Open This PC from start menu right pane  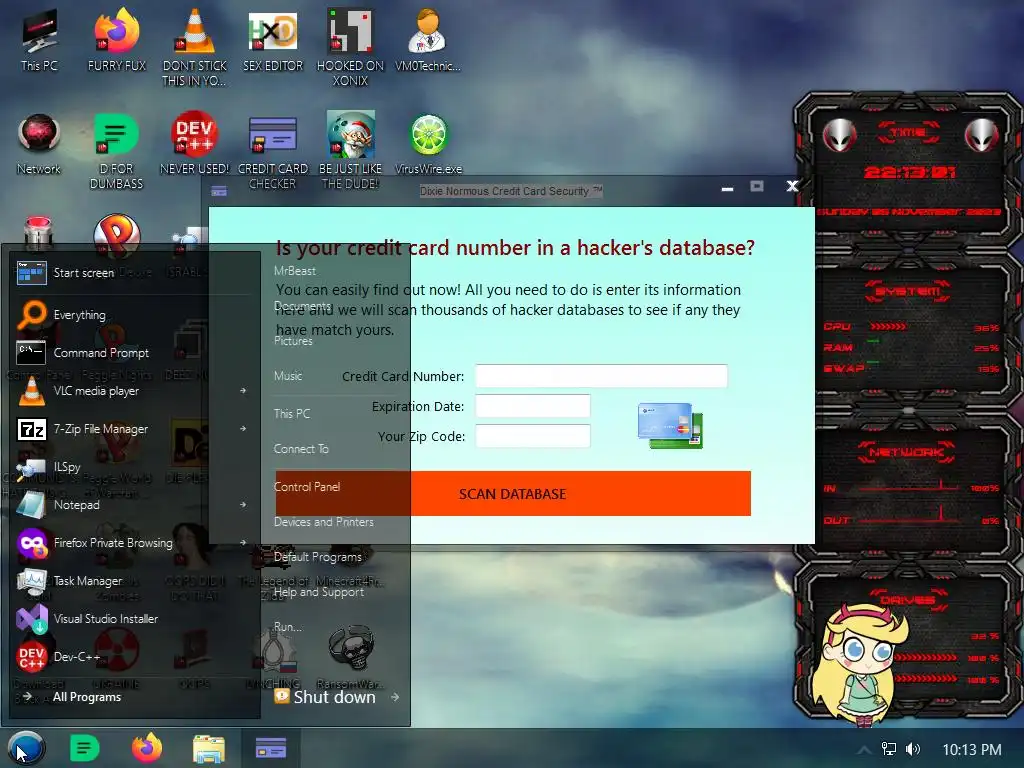292,413
